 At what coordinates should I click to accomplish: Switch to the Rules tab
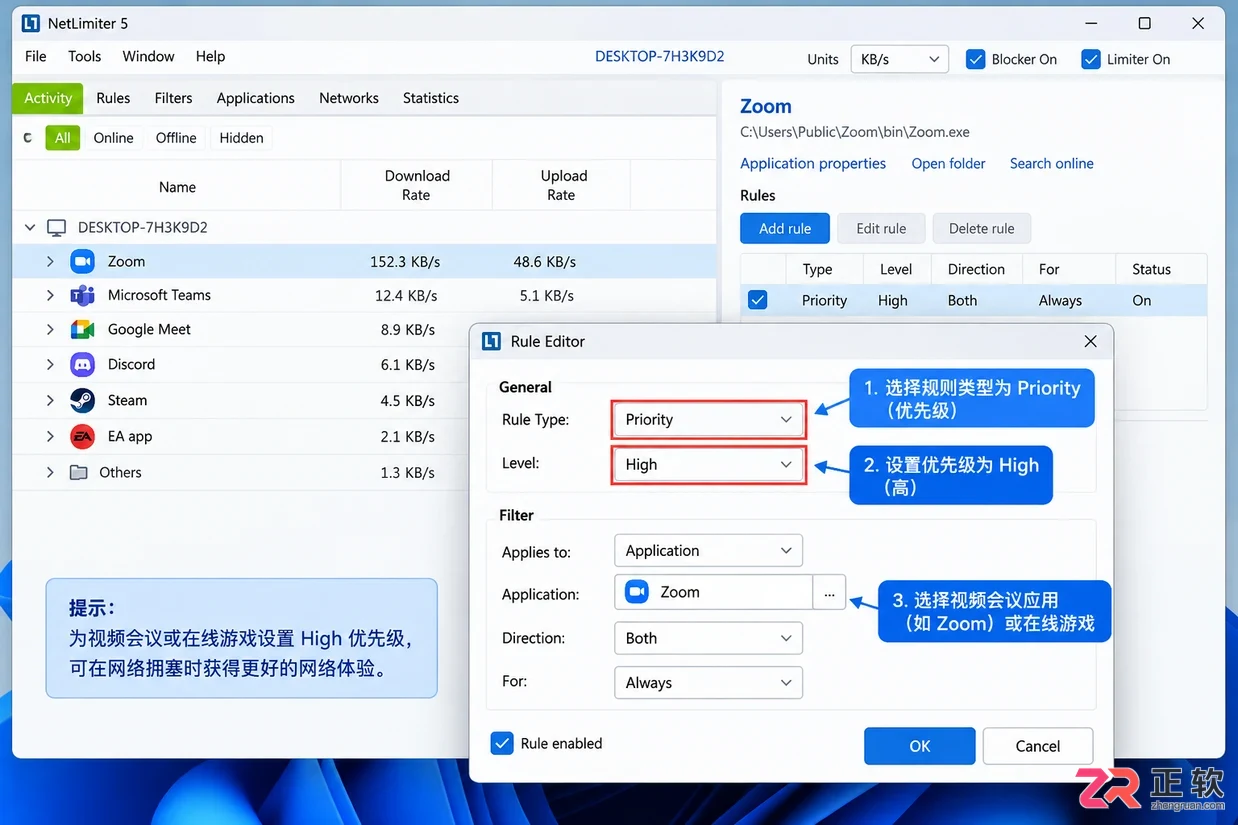point(113,98)
